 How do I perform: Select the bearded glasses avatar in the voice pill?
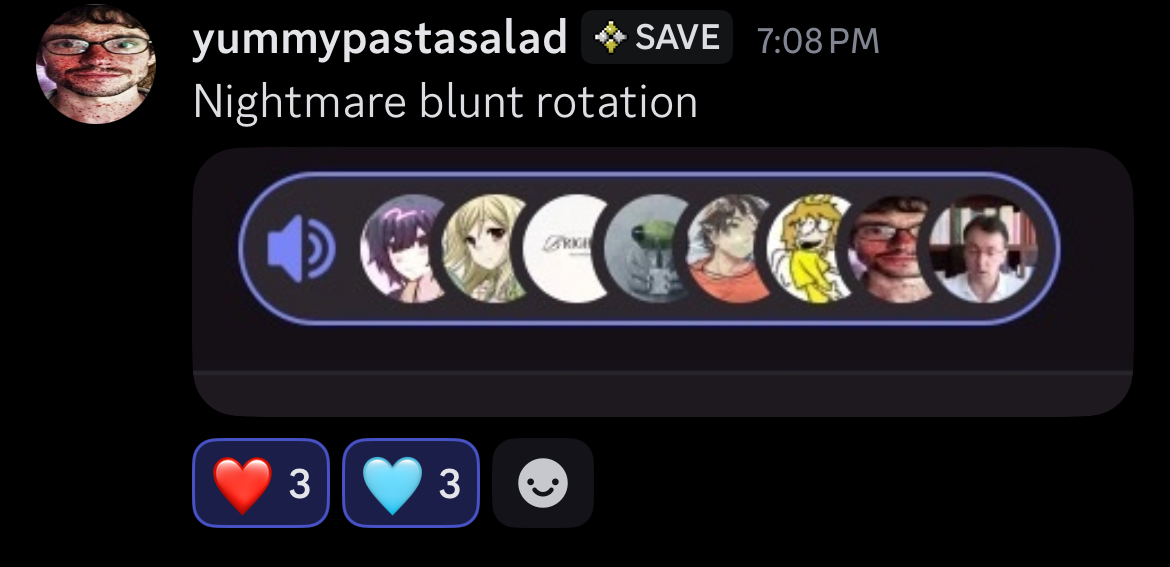pyautogui.click(x=891, y=248)
